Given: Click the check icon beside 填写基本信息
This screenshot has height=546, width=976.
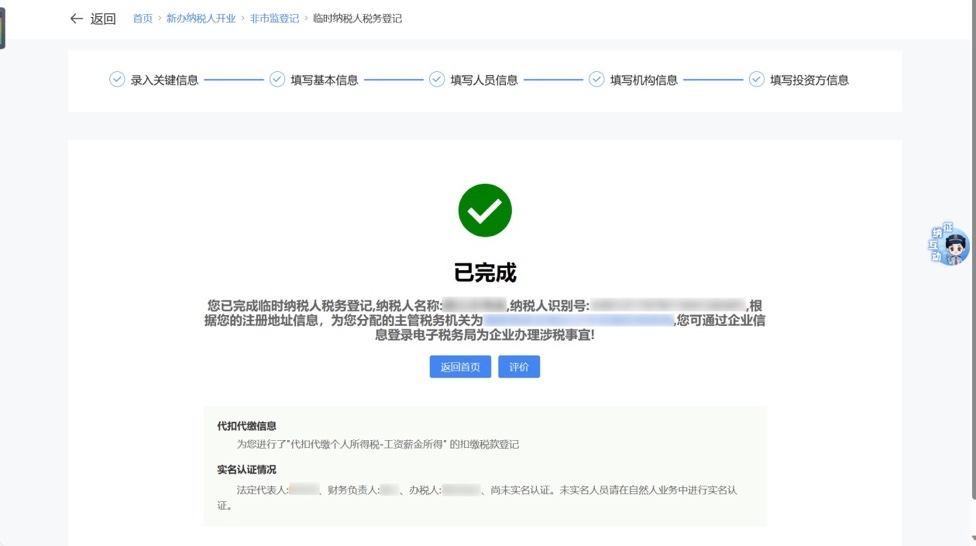Looking at the screenshot, I should (x=277, y=80).
